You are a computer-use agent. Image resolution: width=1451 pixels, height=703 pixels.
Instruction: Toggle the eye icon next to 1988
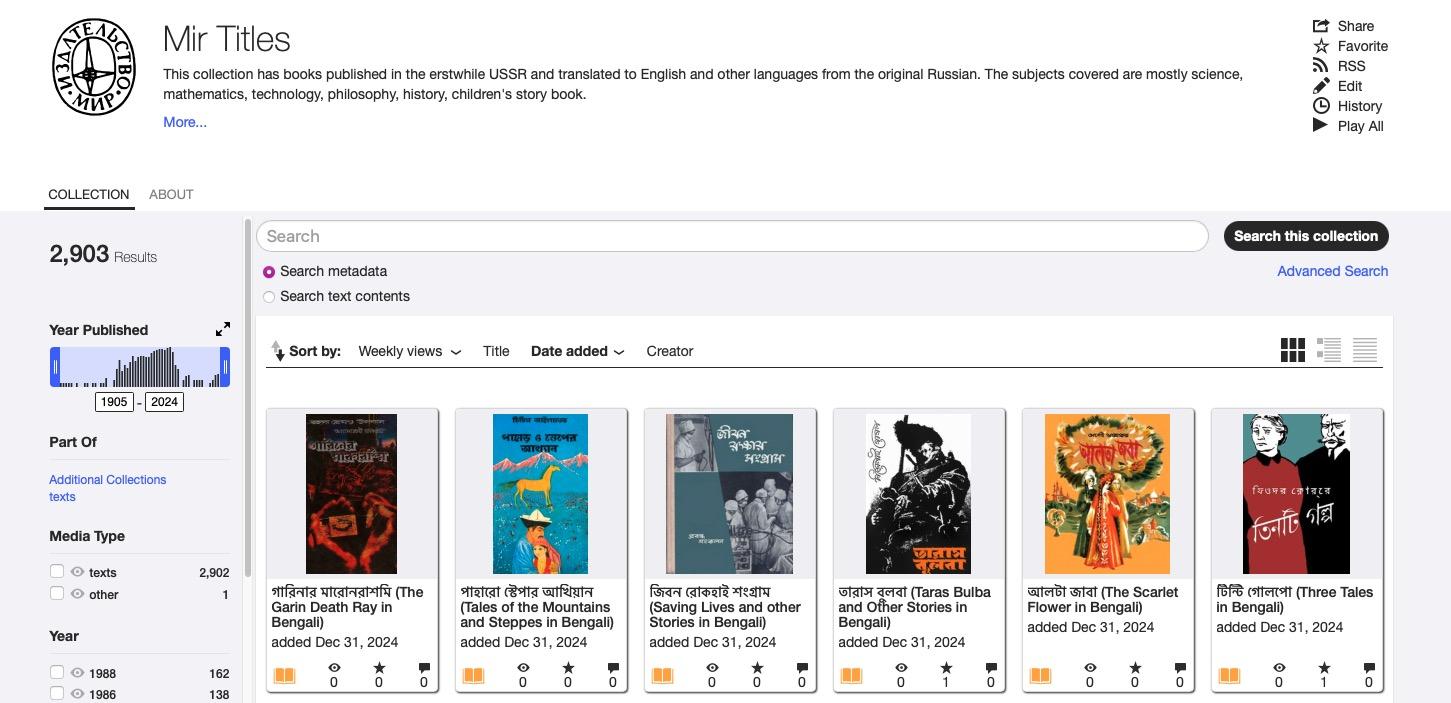77,673
